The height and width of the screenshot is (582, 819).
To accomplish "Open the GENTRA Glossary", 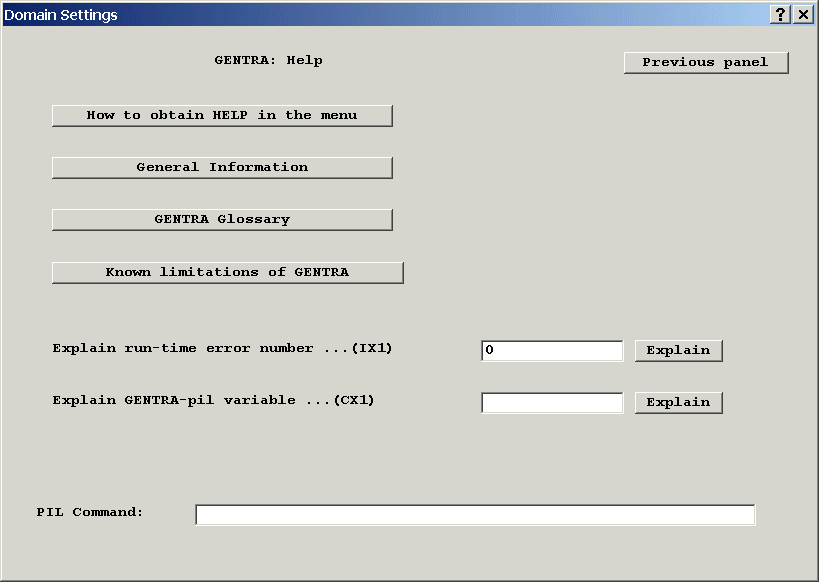I will [222, 219].
